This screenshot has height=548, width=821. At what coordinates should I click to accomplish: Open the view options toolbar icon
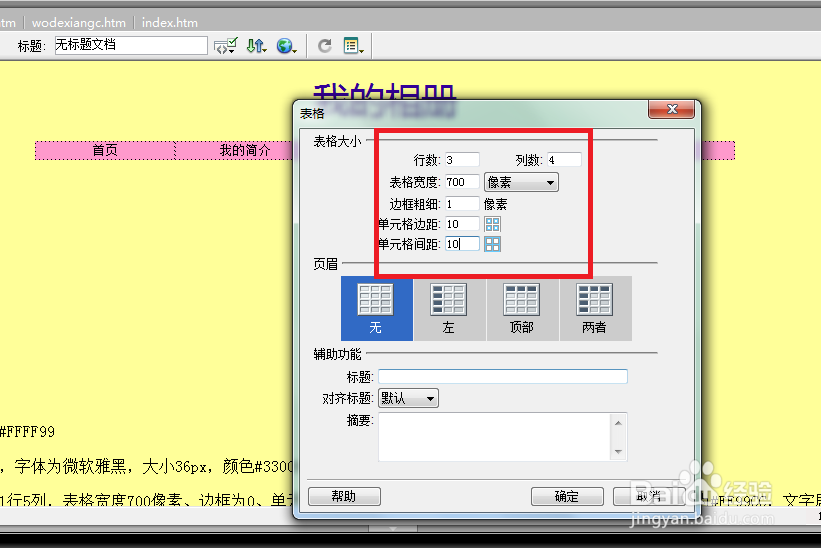tap(353, 46)
